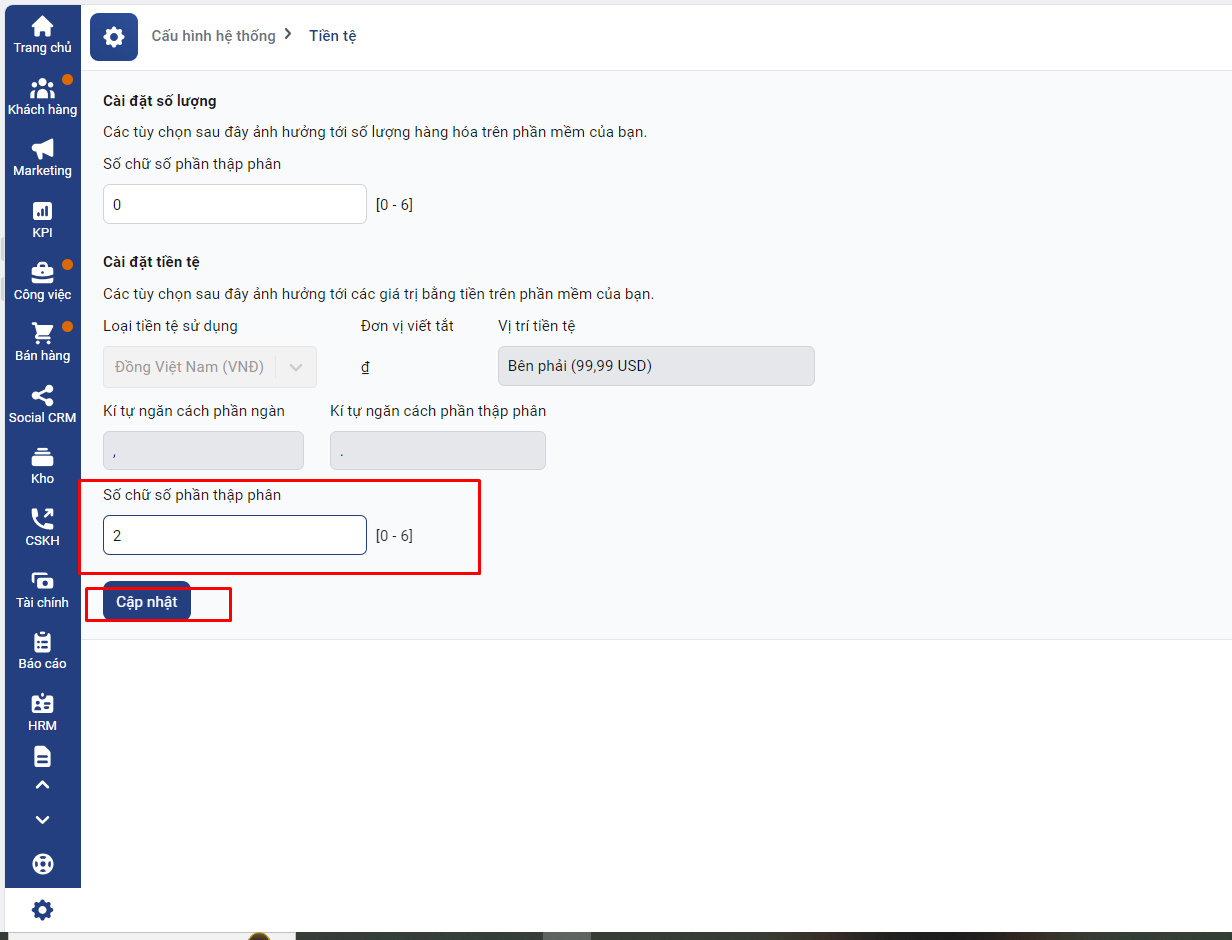Image resolution: width=1232 pixels, height=940 pixels.
Task: Open the Social CRM share icon
Action: (x=42, y=396)
